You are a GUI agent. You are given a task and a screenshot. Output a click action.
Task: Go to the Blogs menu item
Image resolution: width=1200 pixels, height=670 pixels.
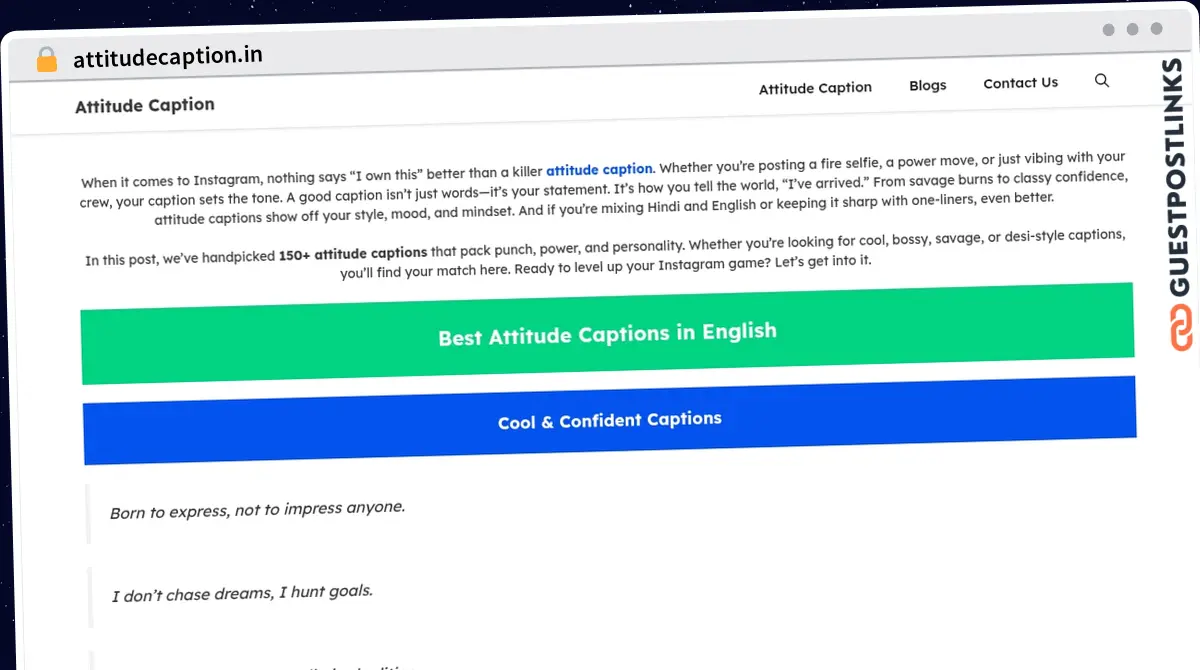[927, 85]
